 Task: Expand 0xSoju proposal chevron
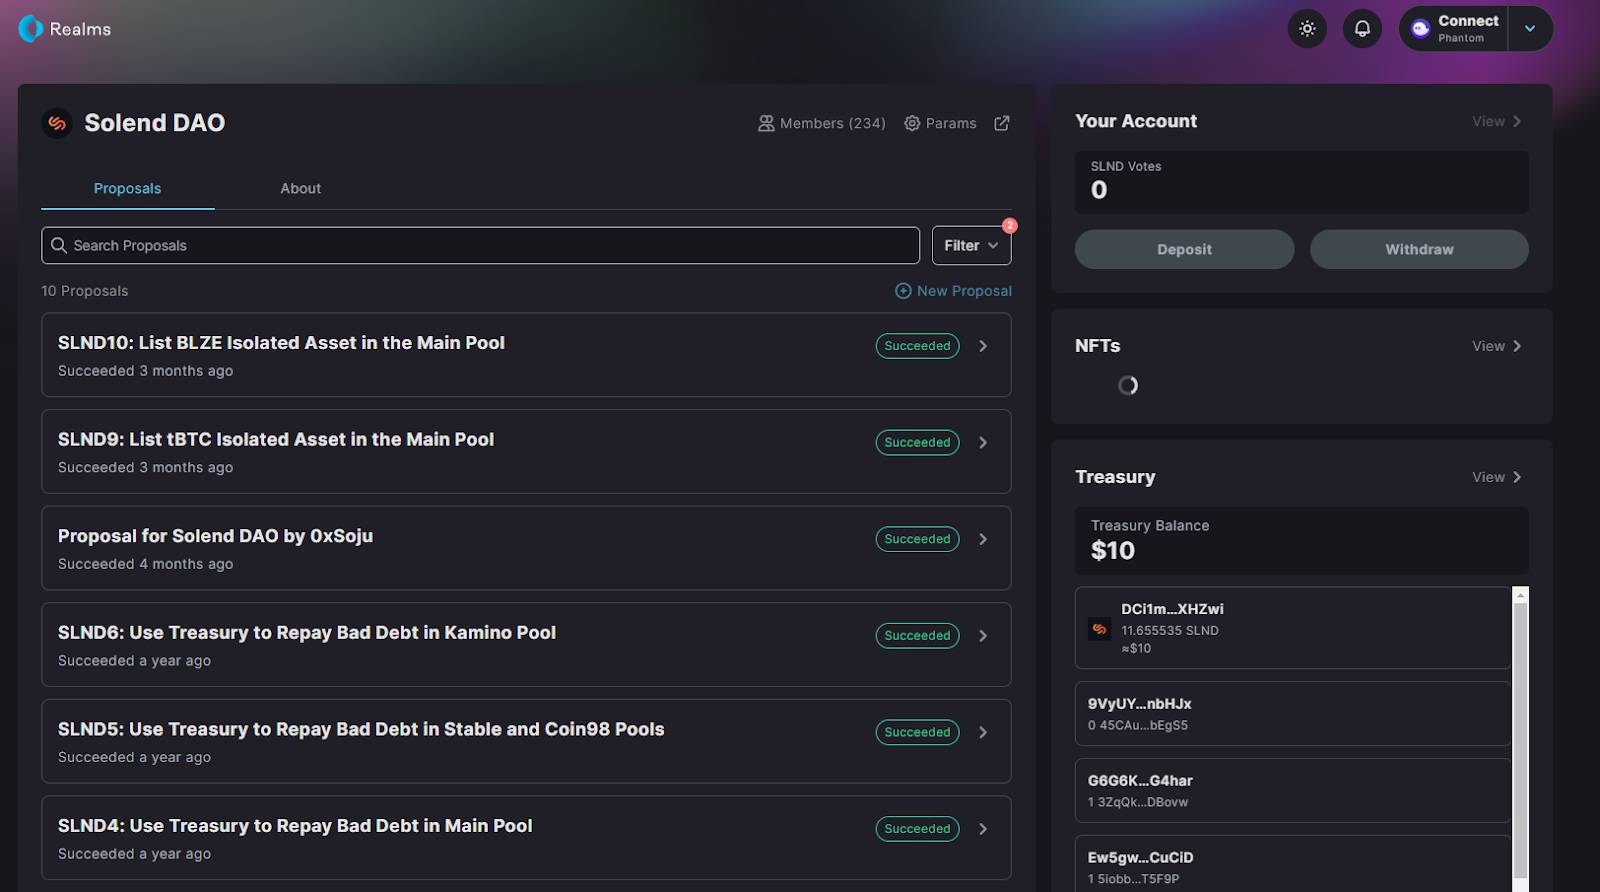[x=983, y=539]
